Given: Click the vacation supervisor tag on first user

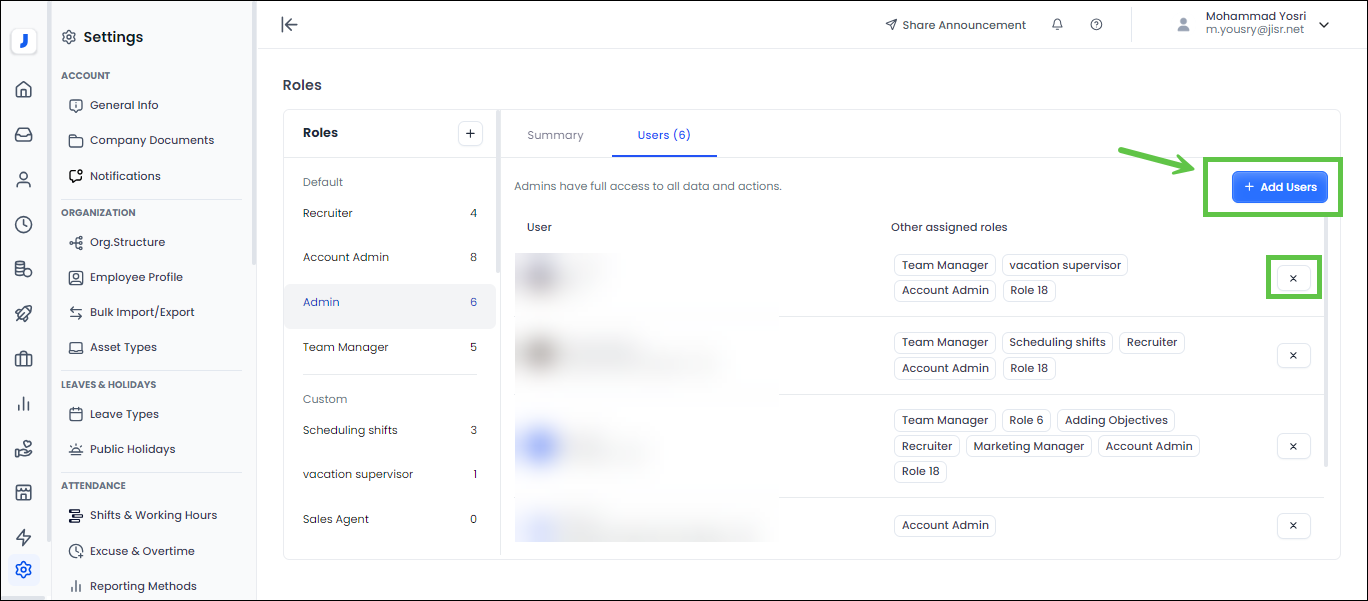Looking at the screenshot, I should point(1064,265).
